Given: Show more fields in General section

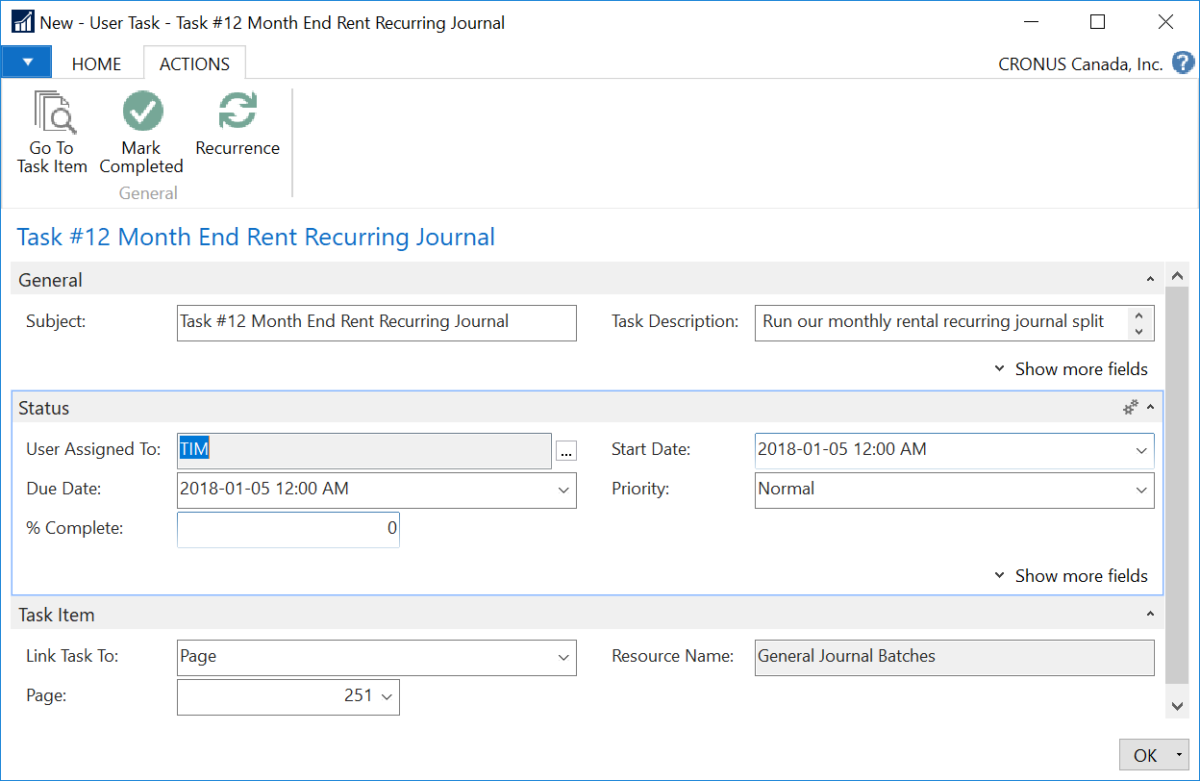Looking at the screenshot, I should click(x=1071, y=369).
